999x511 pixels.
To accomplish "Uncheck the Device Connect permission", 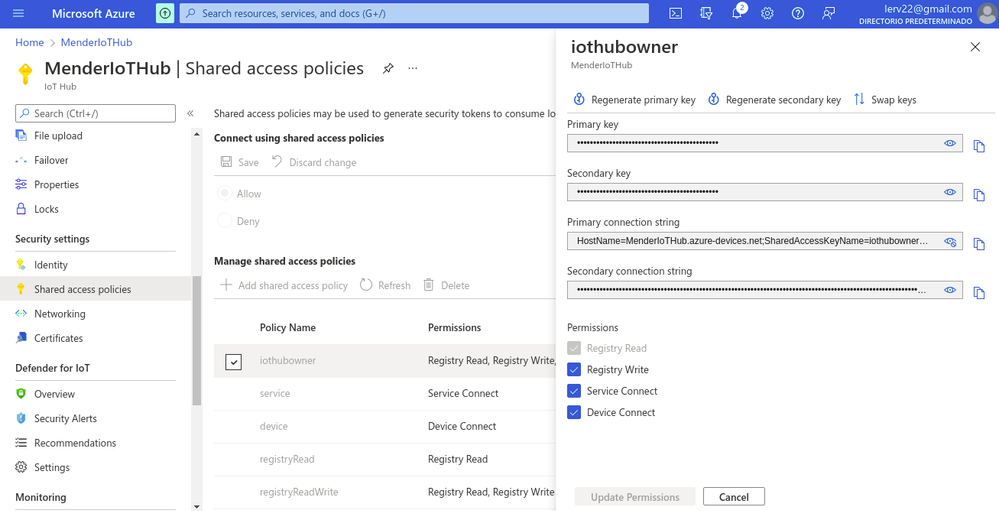I will click(574, 412).
